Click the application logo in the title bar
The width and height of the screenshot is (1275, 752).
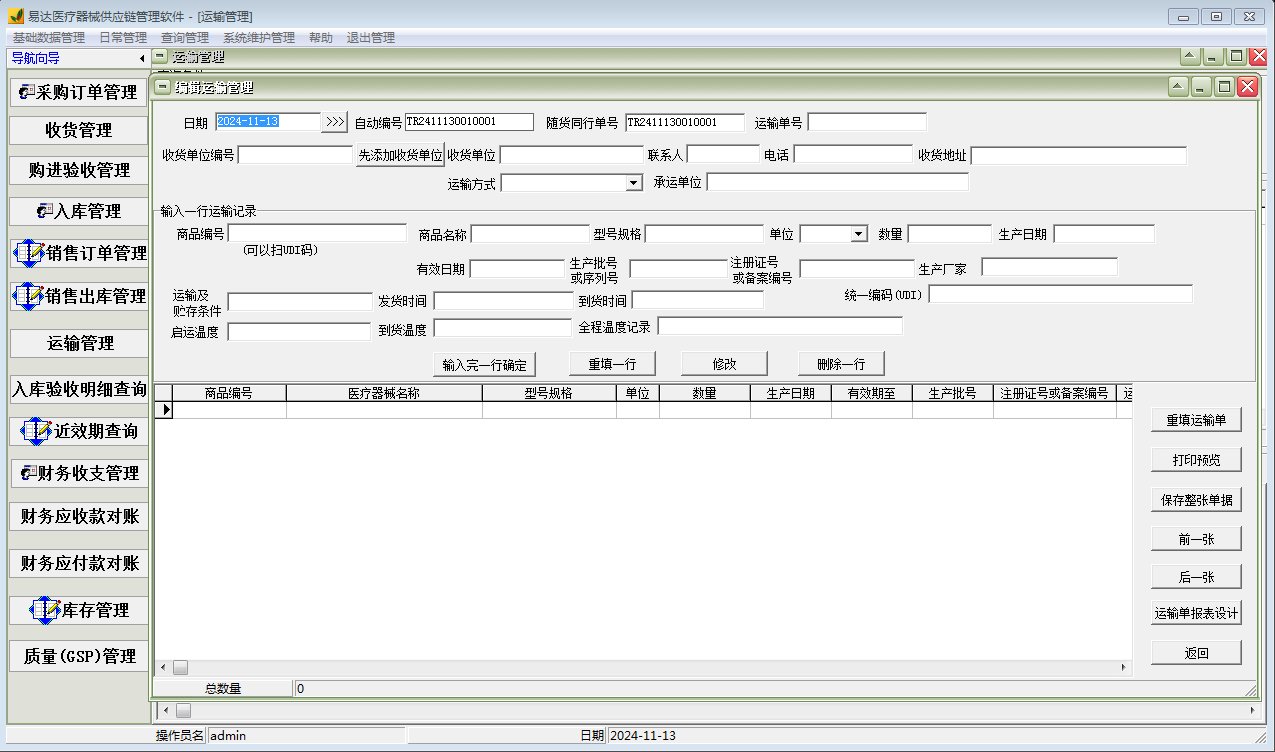point(15,16)
